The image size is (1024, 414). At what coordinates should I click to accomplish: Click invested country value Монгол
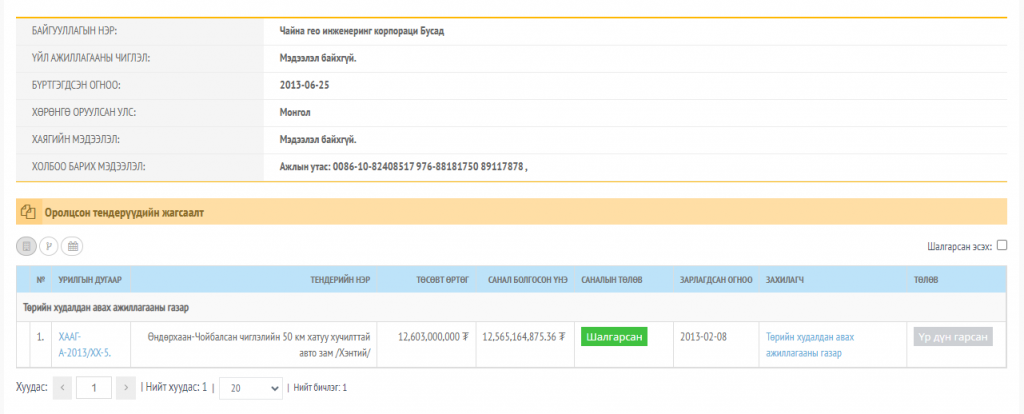[x=295, y=112]
